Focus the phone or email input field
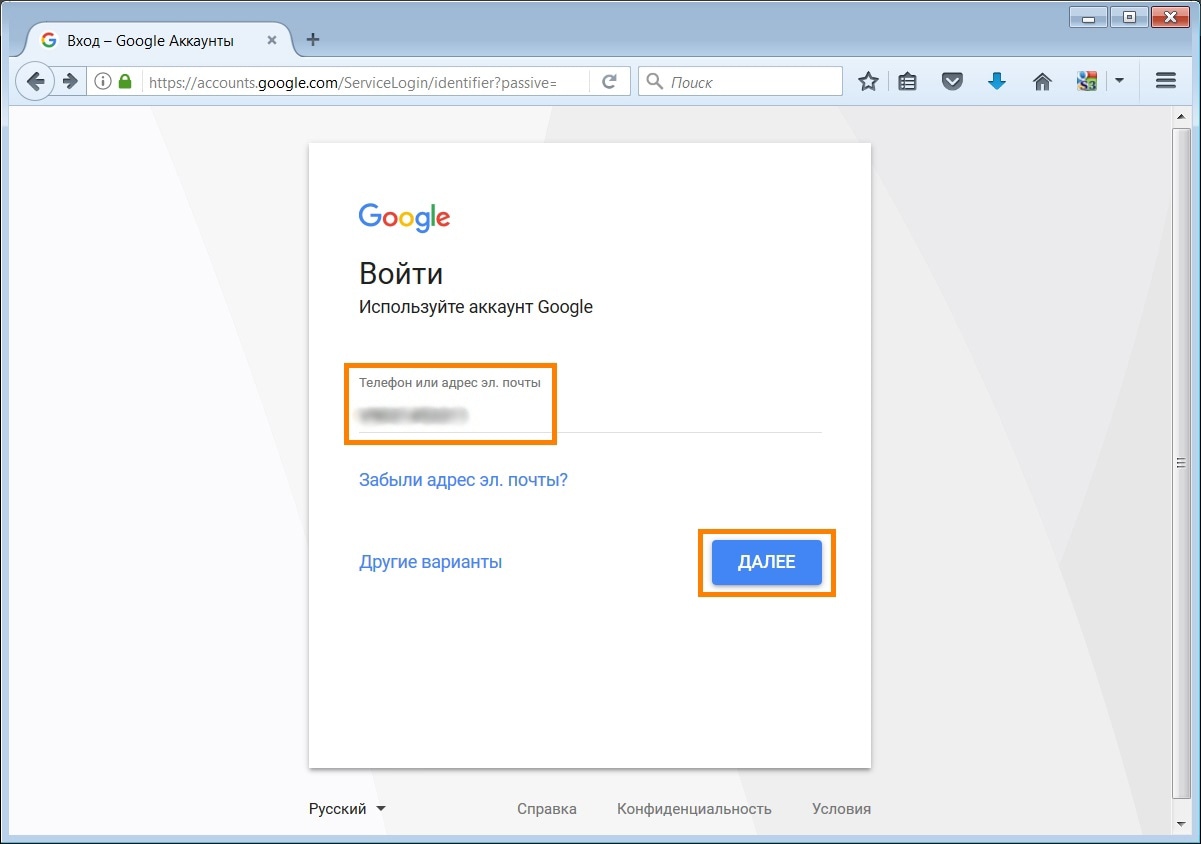This screenshot has width=1201, height=844. point(590,414)
